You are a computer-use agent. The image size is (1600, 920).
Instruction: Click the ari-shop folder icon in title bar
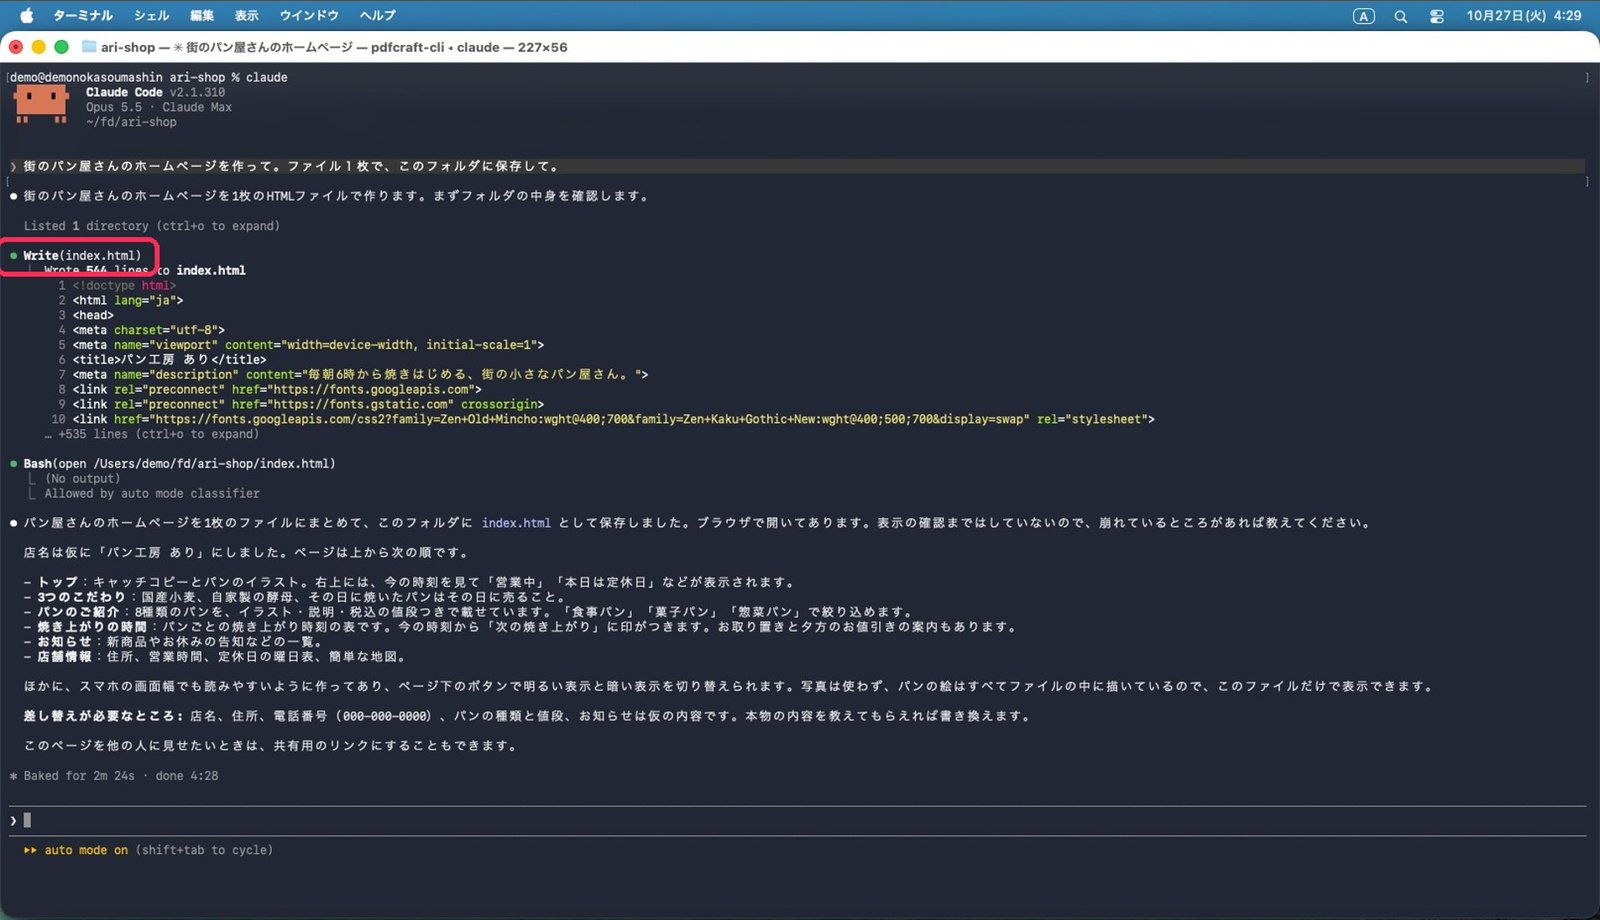(x=89, y=47)
